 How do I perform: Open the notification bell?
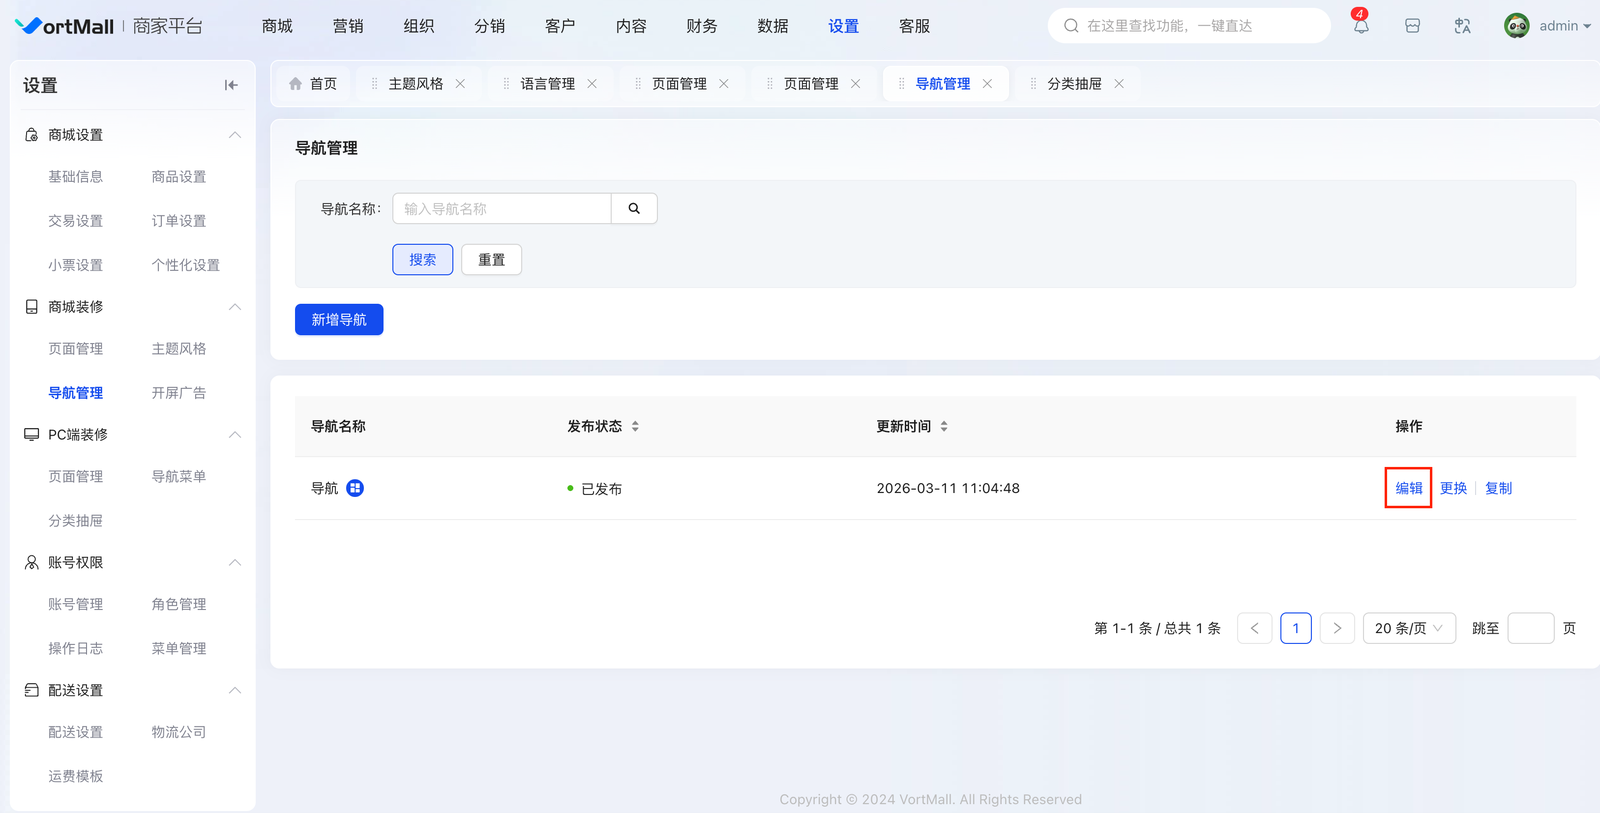pos(1361,26)
